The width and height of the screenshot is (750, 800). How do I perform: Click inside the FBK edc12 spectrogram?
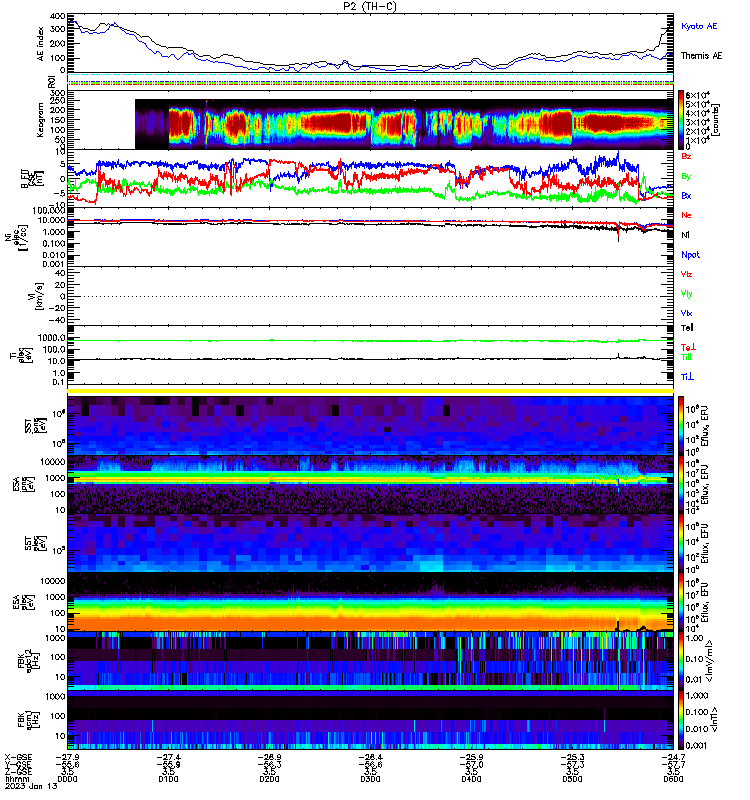click(370, 660)
